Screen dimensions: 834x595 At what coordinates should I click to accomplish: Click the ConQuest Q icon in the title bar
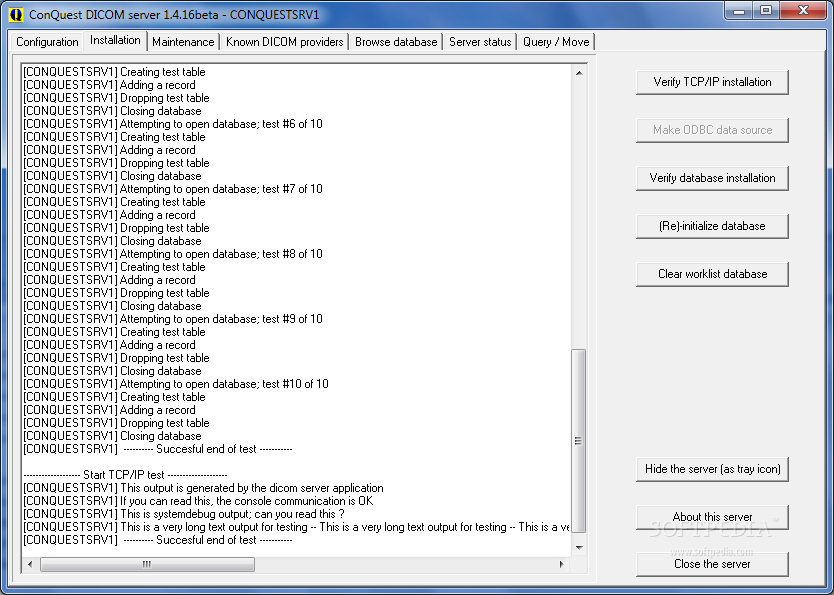coord(16,14)
